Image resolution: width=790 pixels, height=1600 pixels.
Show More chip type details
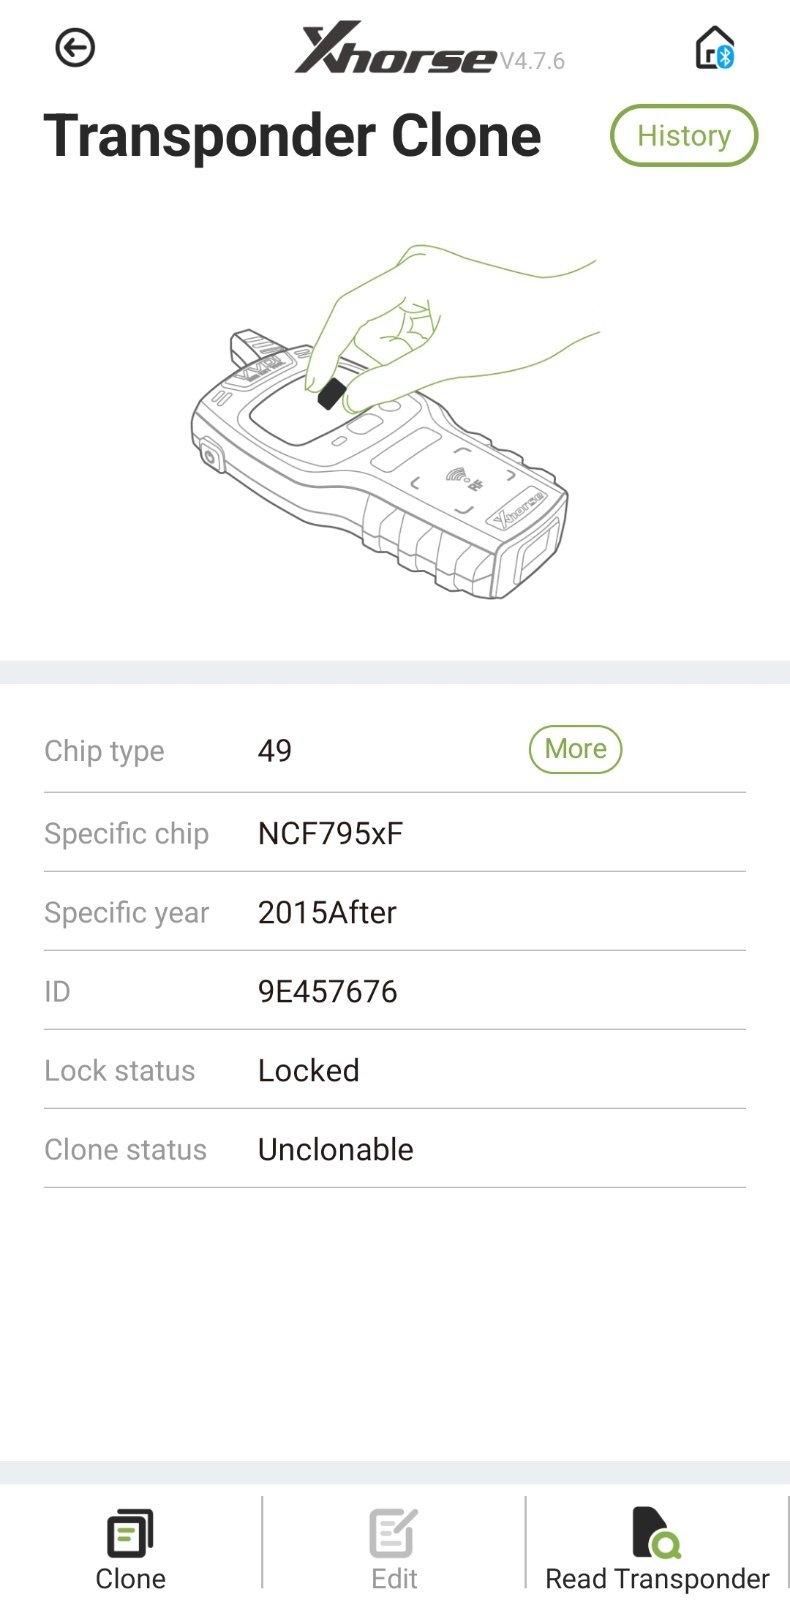(575, 749)
